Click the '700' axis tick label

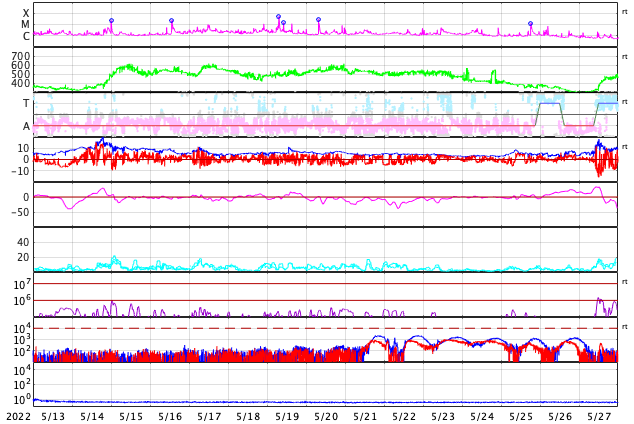21,56
